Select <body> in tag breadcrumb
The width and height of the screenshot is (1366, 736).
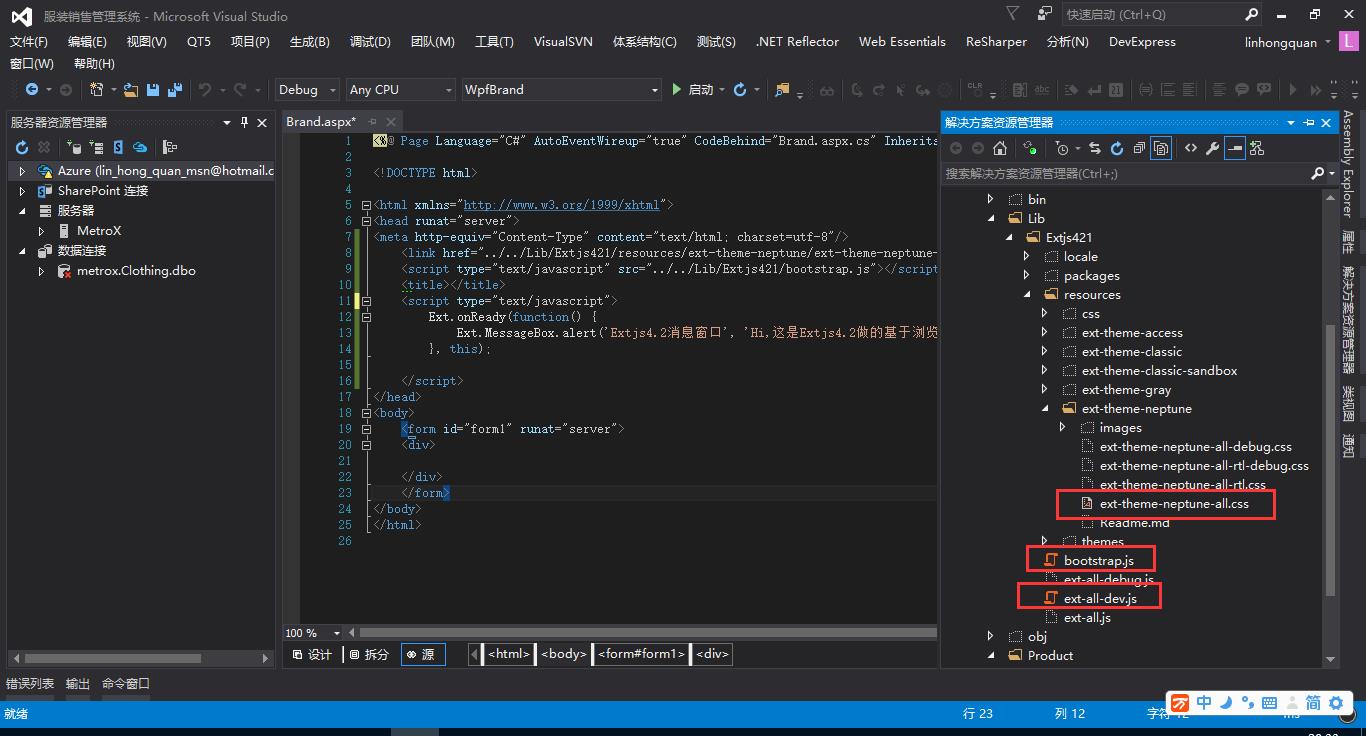point(564,654)
